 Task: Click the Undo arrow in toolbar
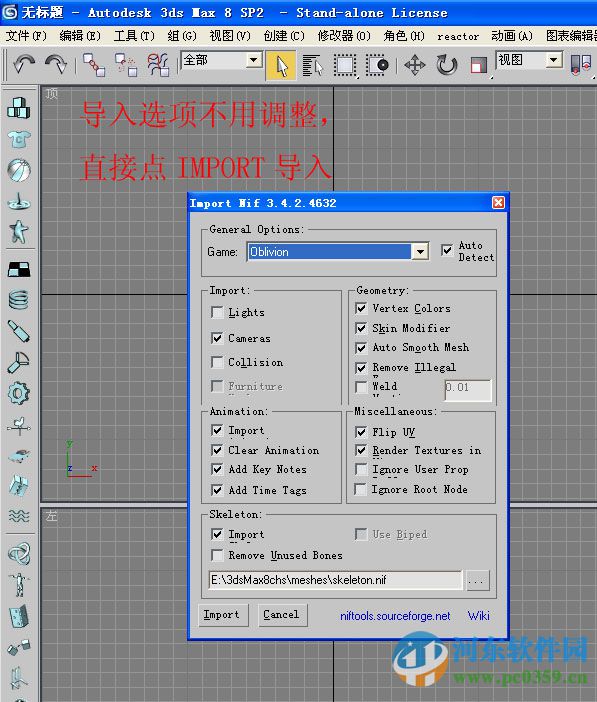coord(24,65)
